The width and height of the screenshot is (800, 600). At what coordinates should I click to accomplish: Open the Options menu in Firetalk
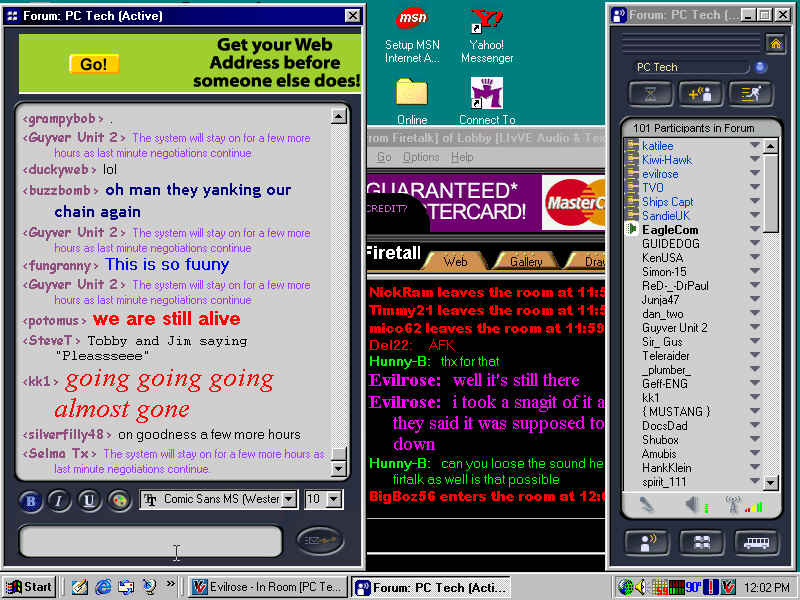(421, 158)
